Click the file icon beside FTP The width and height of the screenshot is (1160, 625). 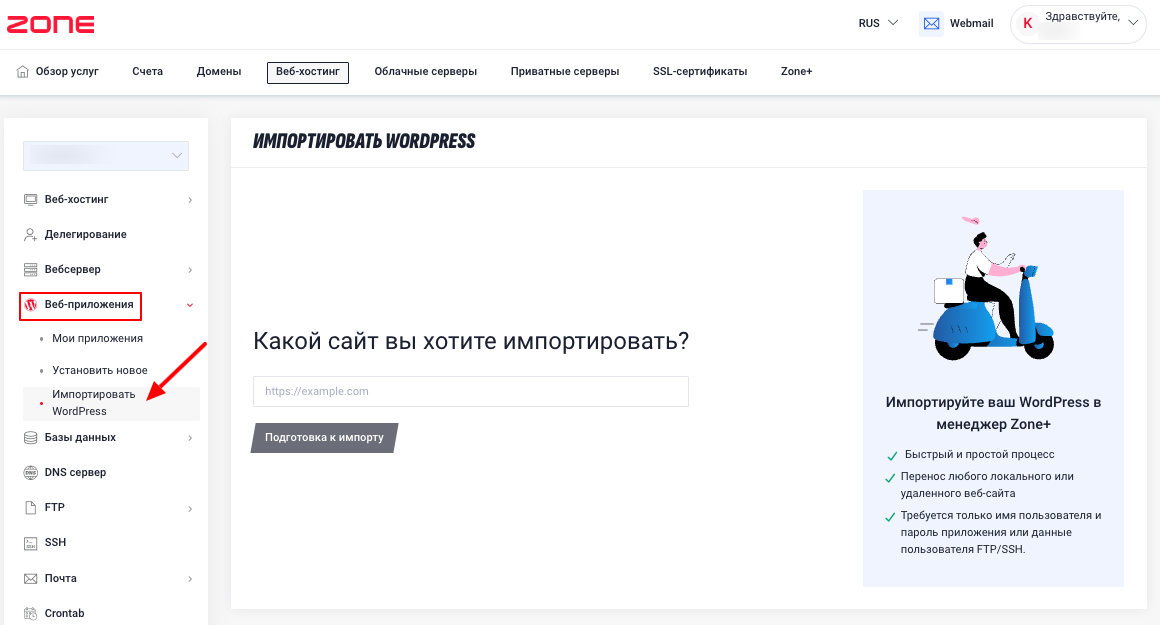click(x=30, y=507)
